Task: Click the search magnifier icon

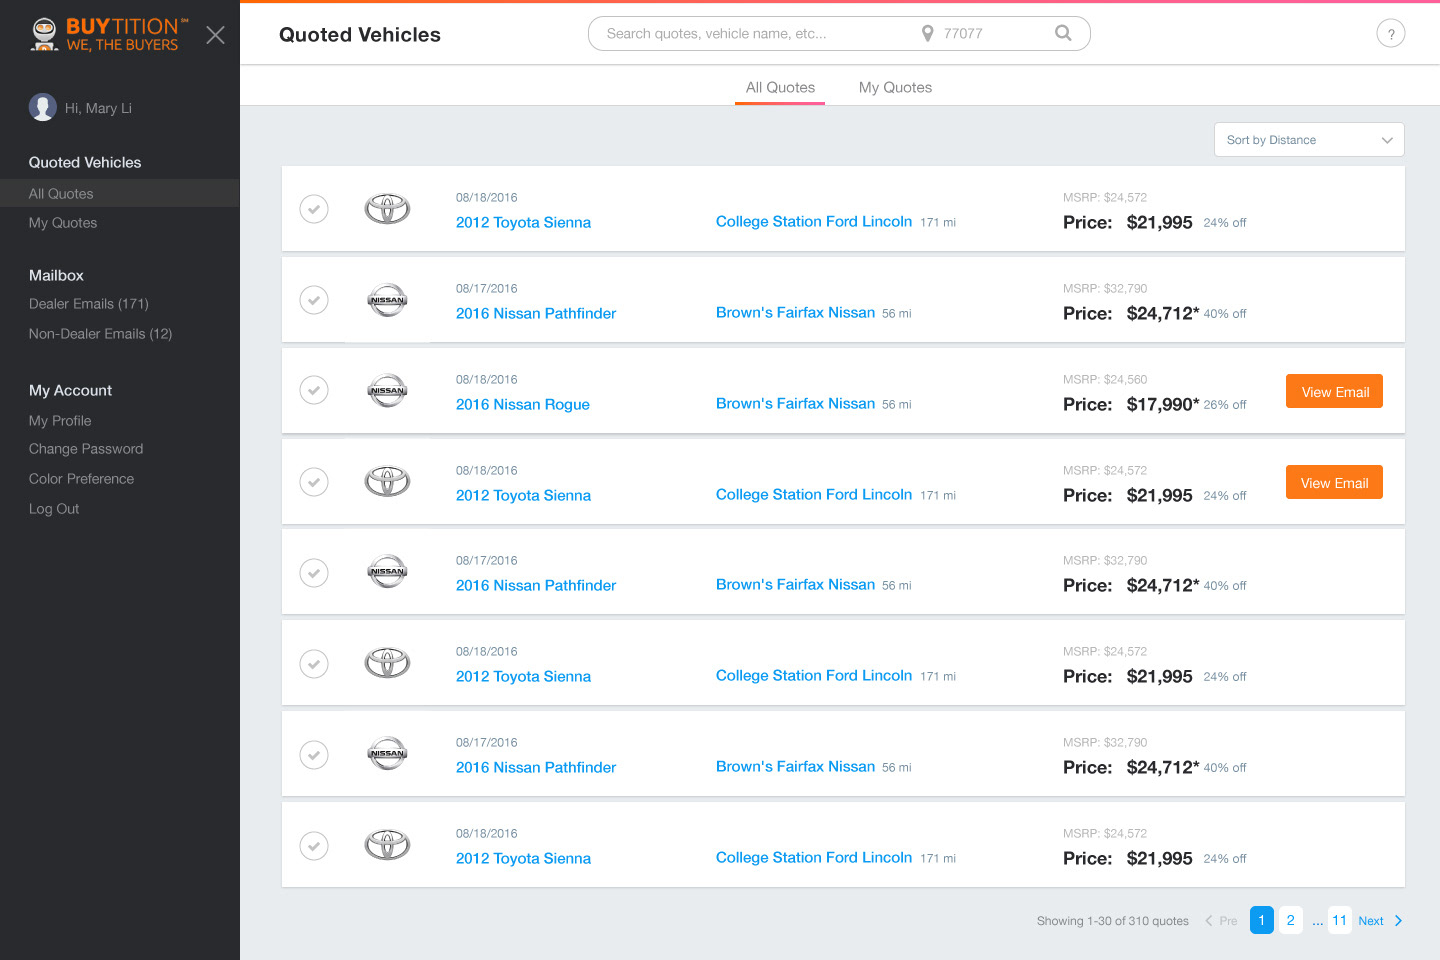Action: point(1063,33)
